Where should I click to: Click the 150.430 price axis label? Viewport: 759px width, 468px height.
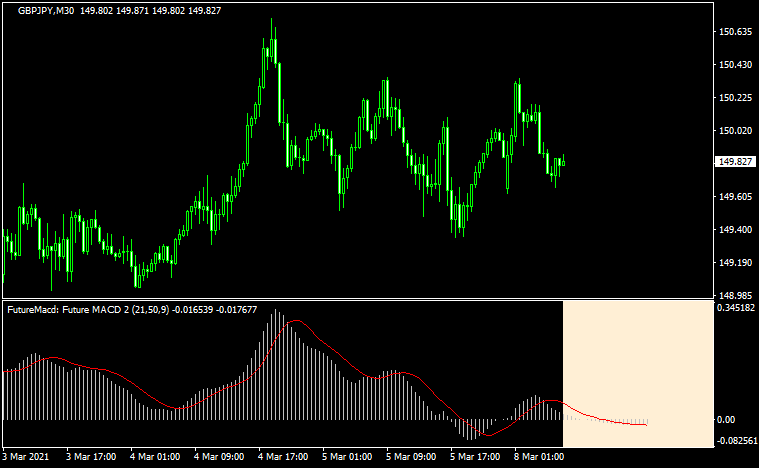[735, 65]
